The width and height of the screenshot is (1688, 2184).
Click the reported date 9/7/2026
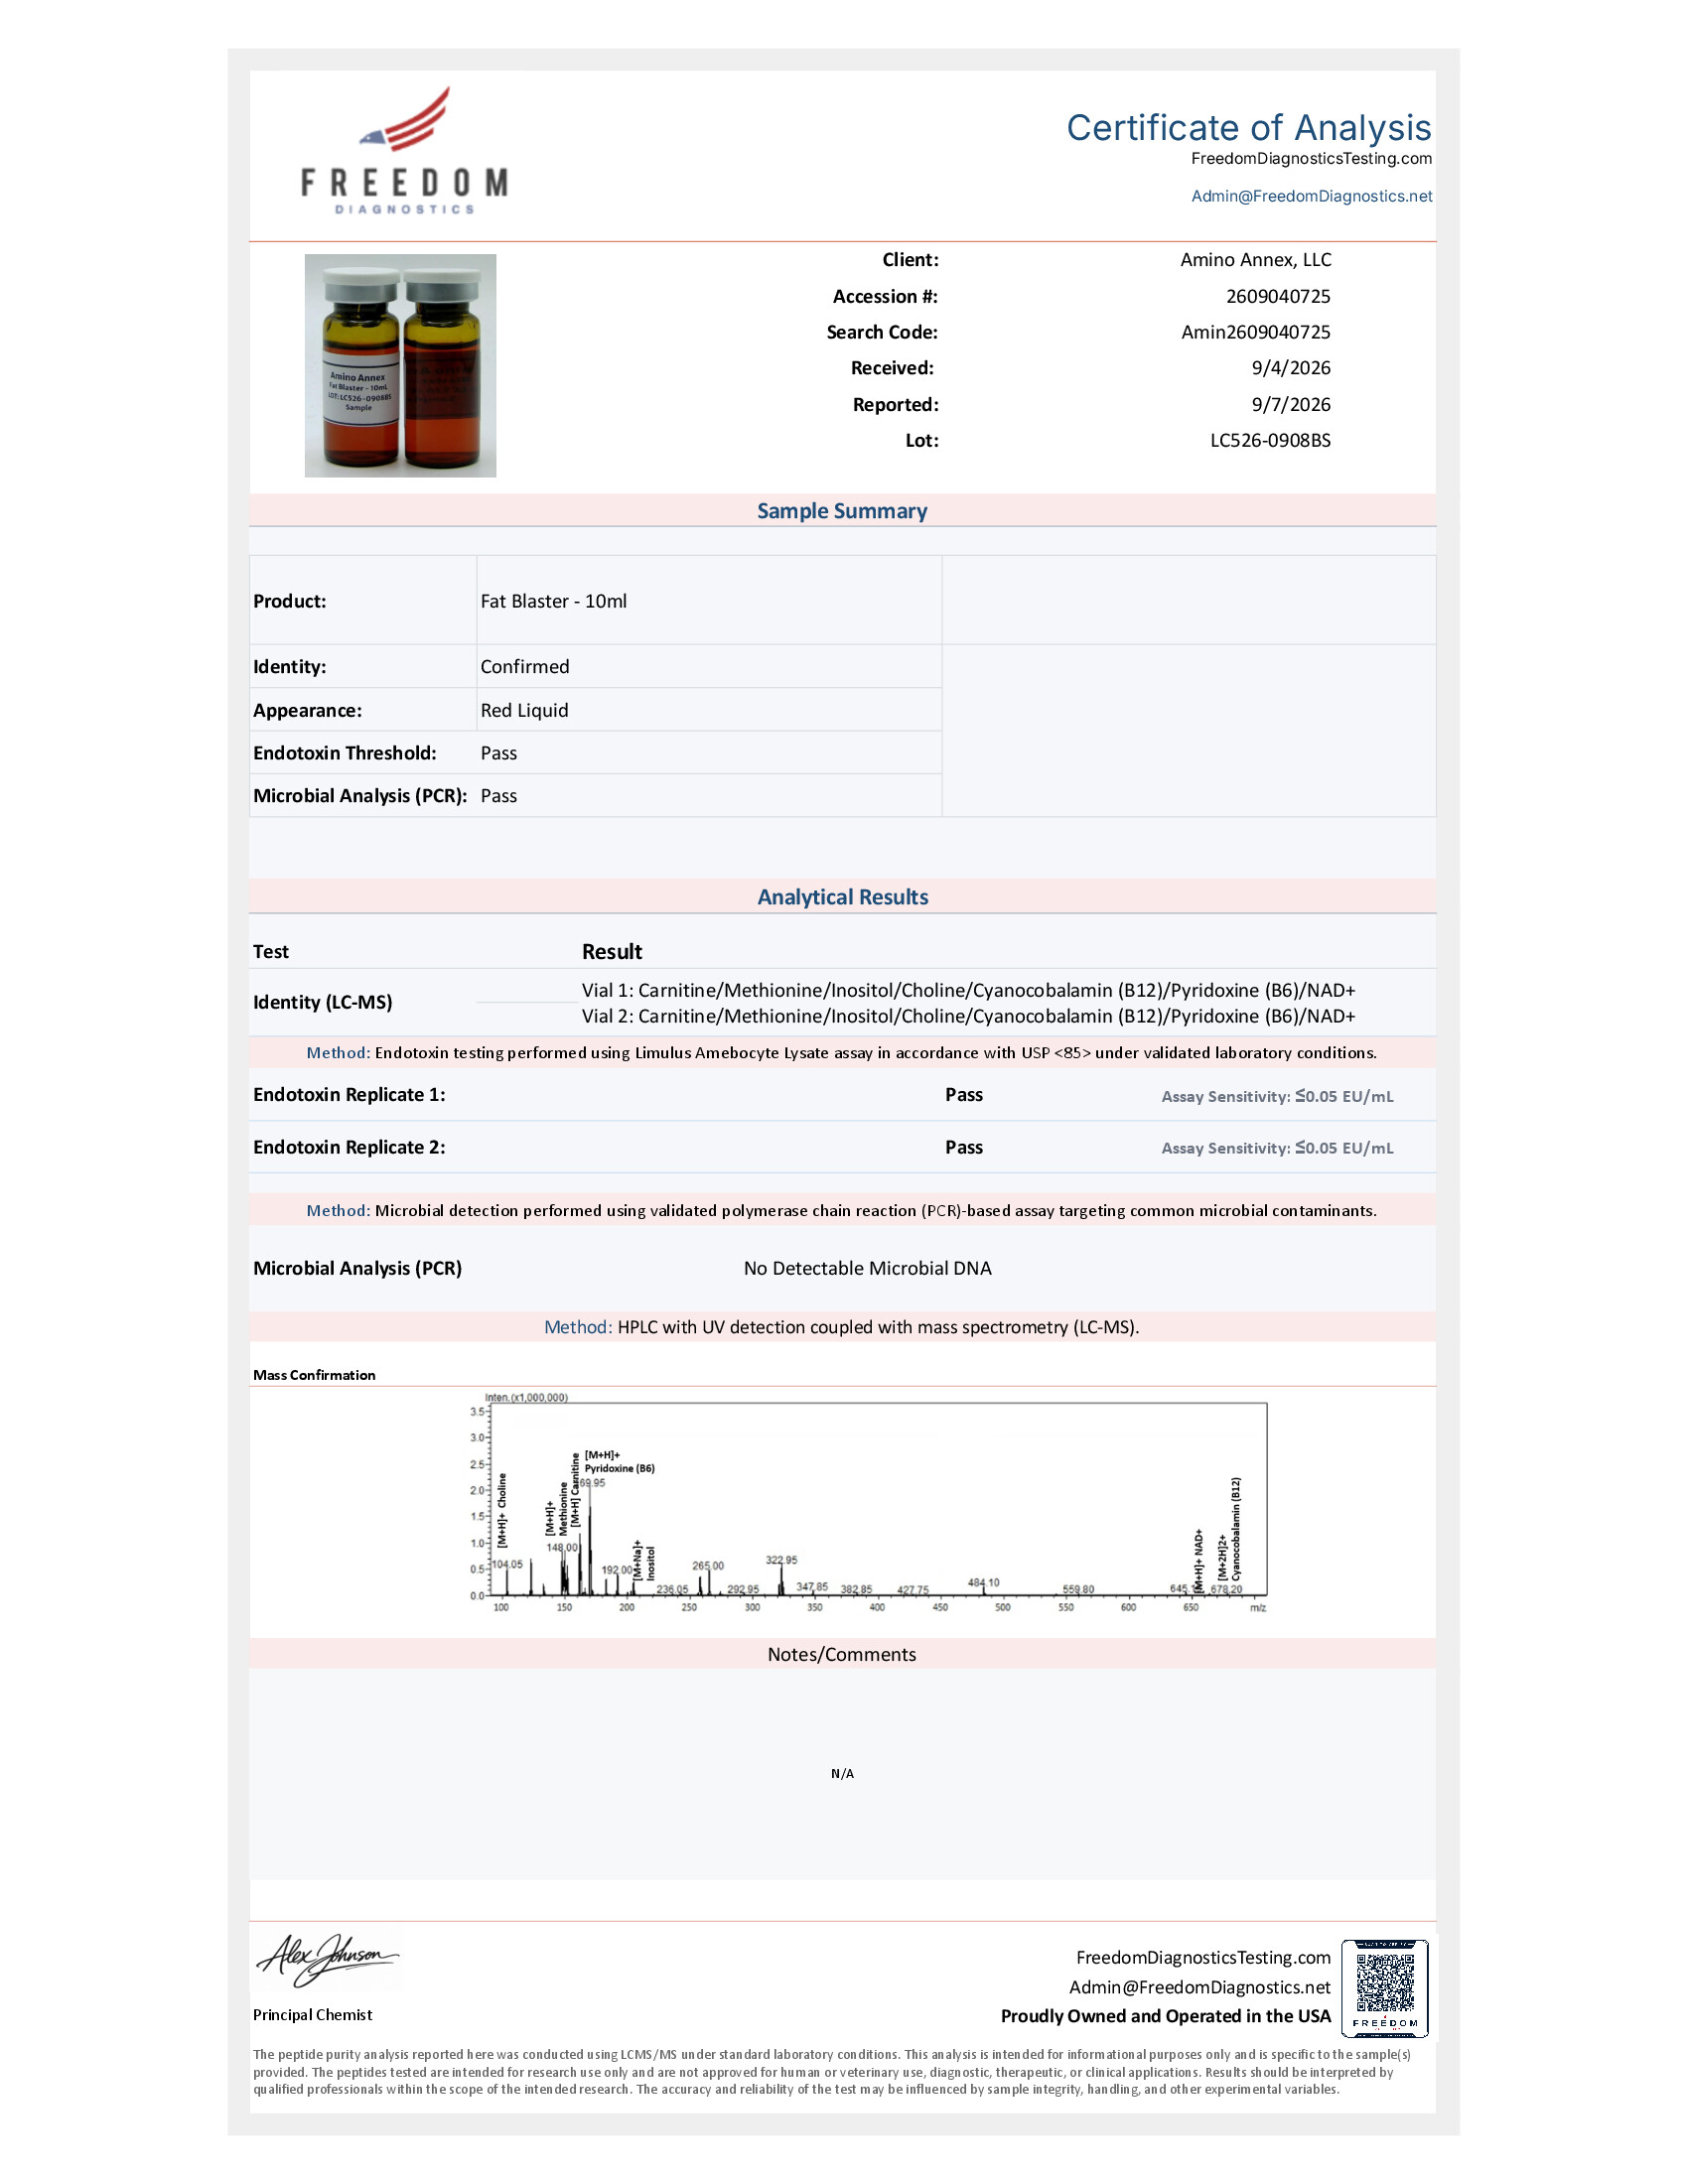click(x=1291, y=404)
